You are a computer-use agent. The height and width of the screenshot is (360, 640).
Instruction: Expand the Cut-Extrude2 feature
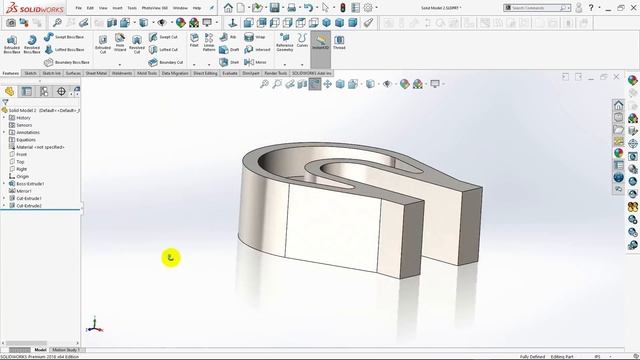[4, 206]
